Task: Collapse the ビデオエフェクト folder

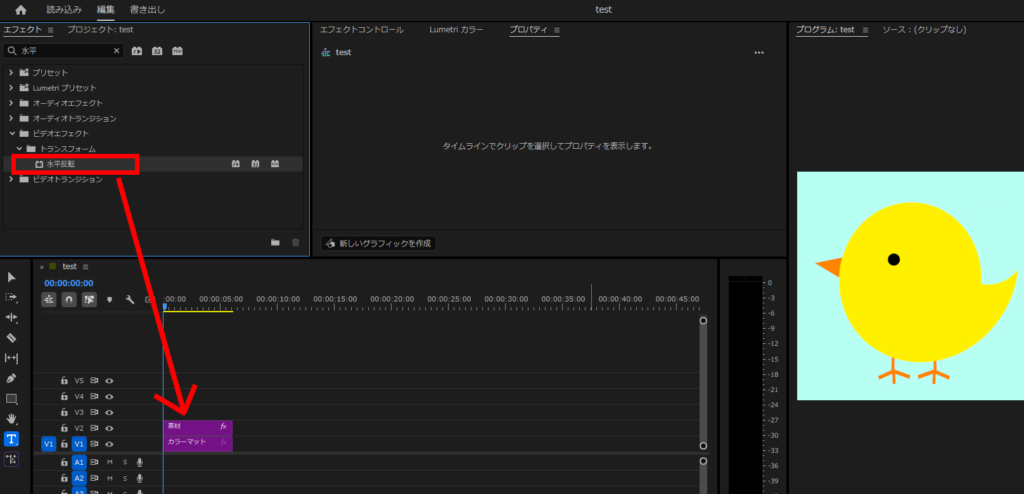Action: pos(11,133)
